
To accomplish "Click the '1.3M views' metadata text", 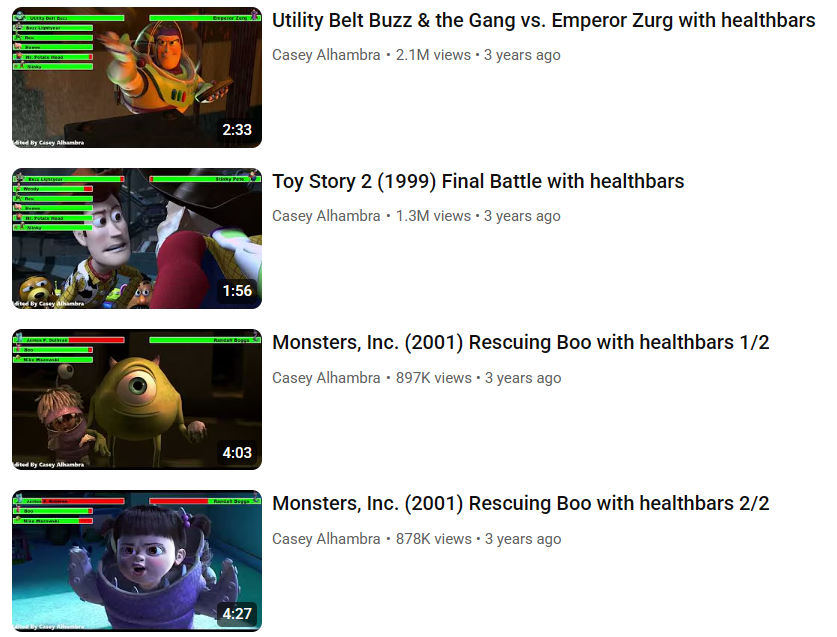I will pyautogui.click(x=433, y=216).
